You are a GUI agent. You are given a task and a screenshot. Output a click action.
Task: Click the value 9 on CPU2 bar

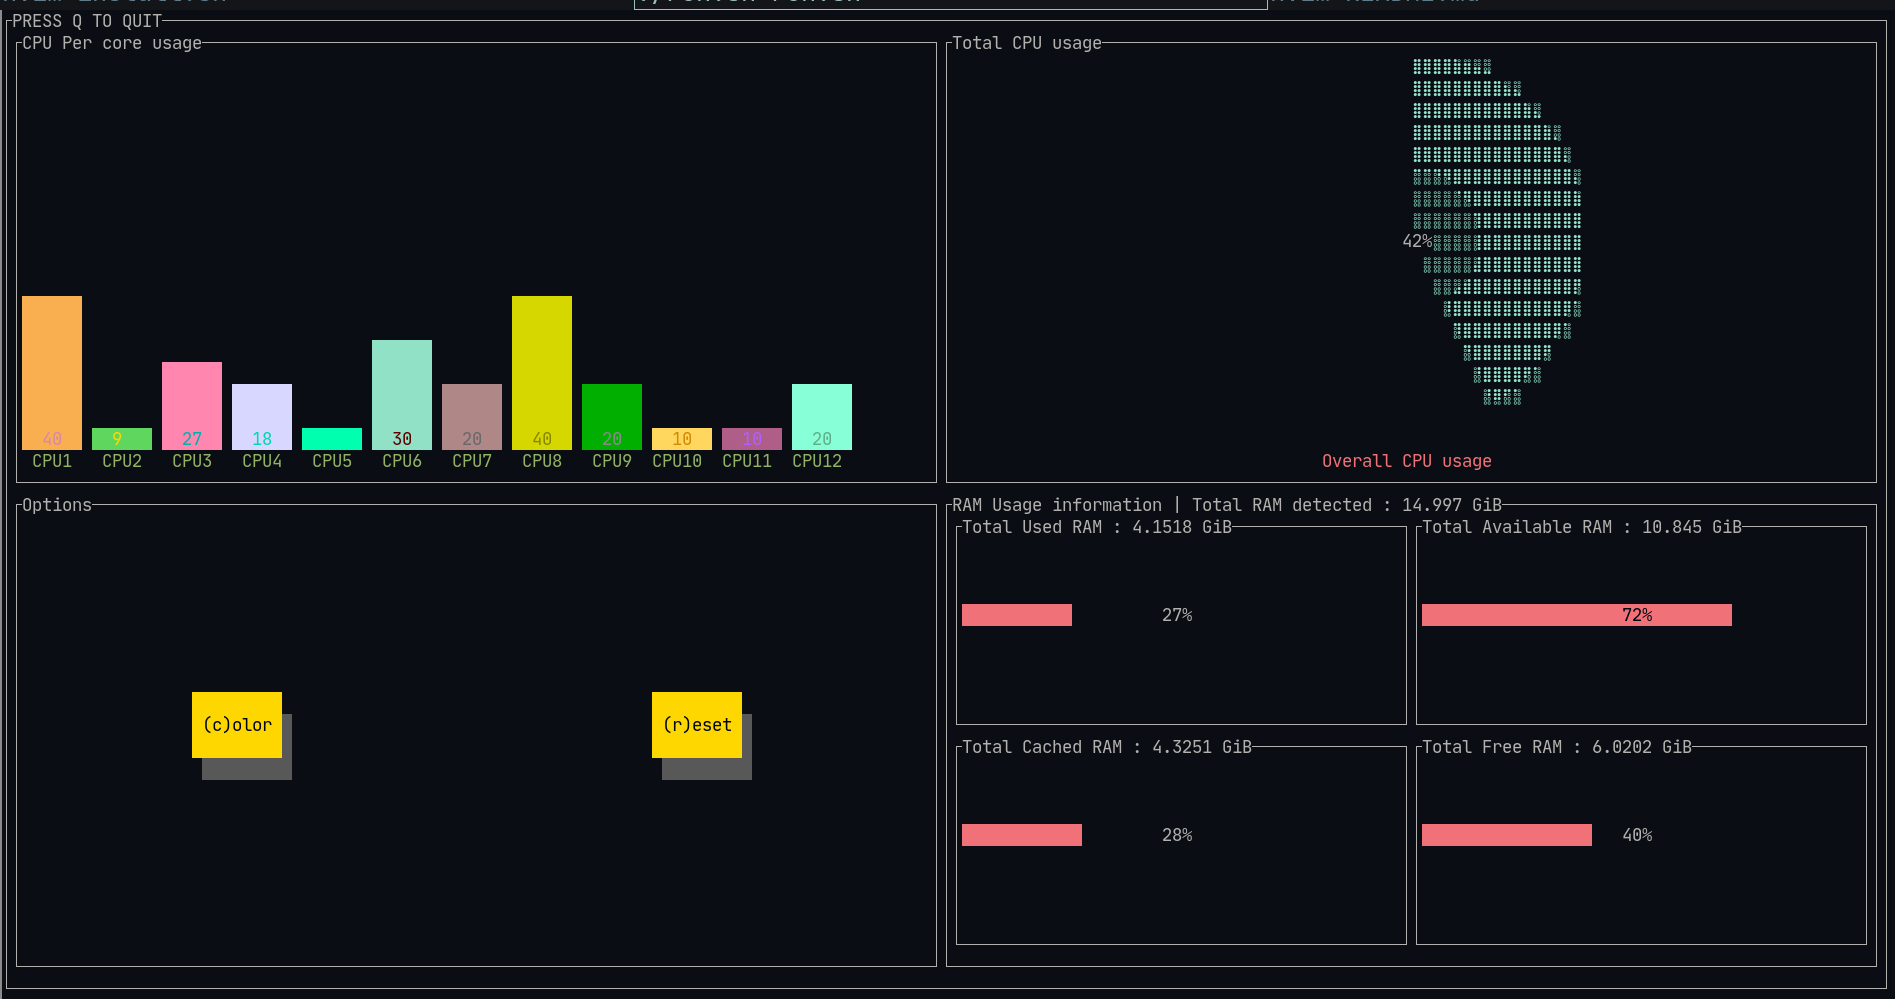(117, 439)
